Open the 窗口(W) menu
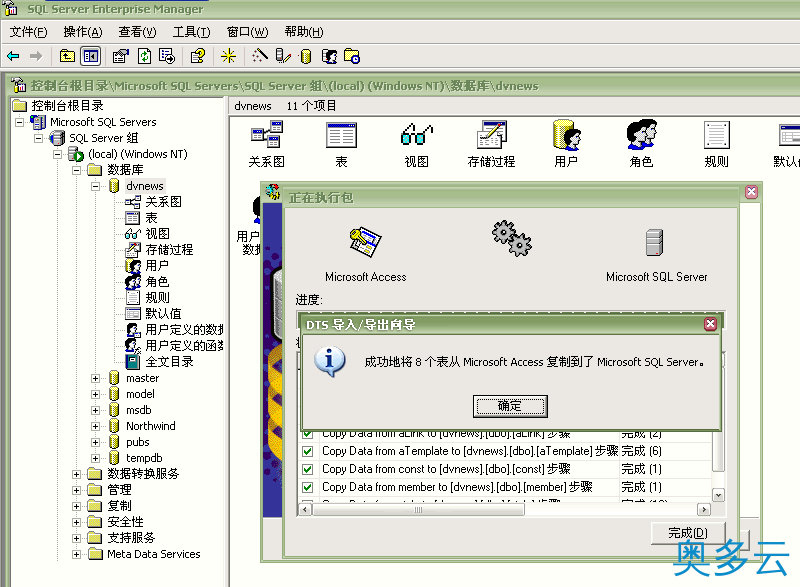Screen dimensions: 800x587 tap(247, 32)
